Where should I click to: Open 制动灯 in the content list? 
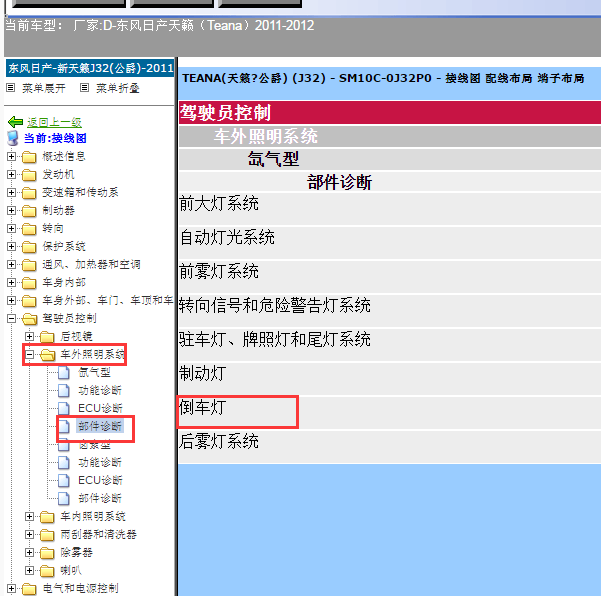202,373
